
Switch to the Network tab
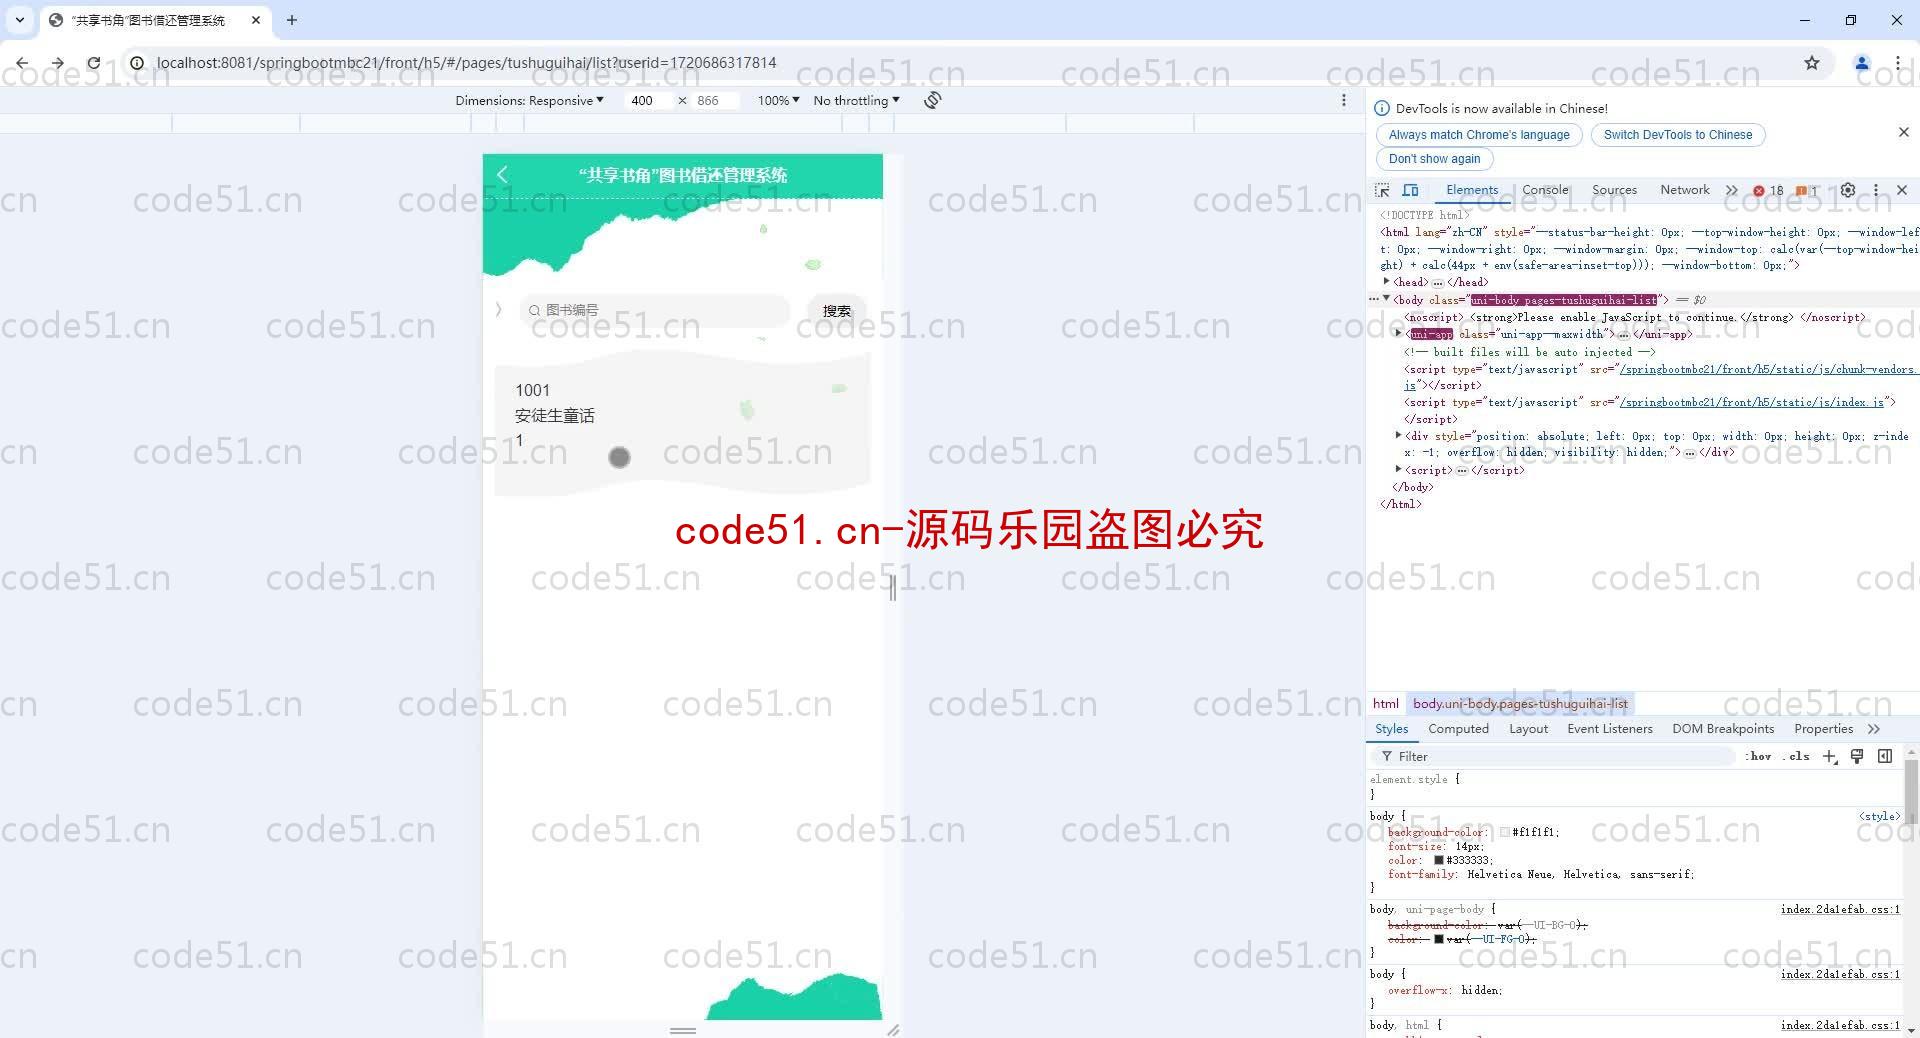point(1684,190)
